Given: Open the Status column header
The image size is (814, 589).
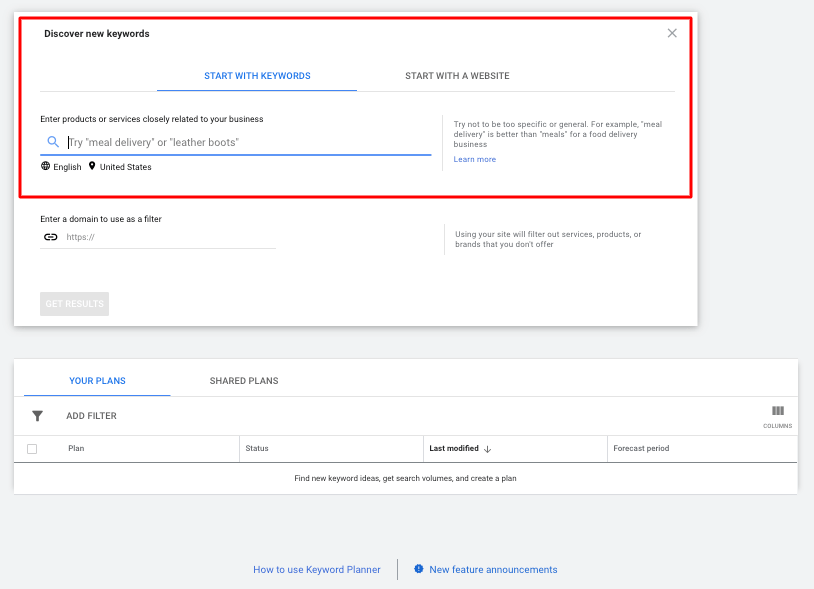Looking at the screenshot, I should tap(258, 448).
